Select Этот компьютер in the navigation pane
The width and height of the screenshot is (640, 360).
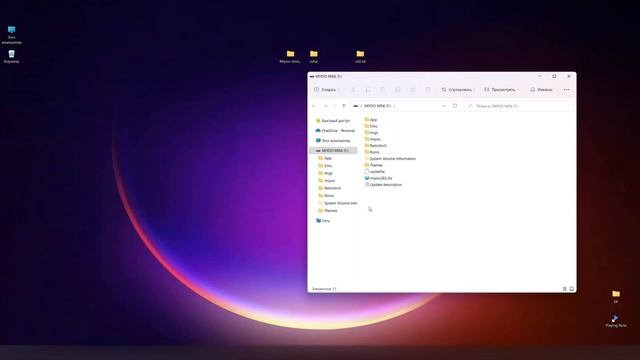coord(333,140)
